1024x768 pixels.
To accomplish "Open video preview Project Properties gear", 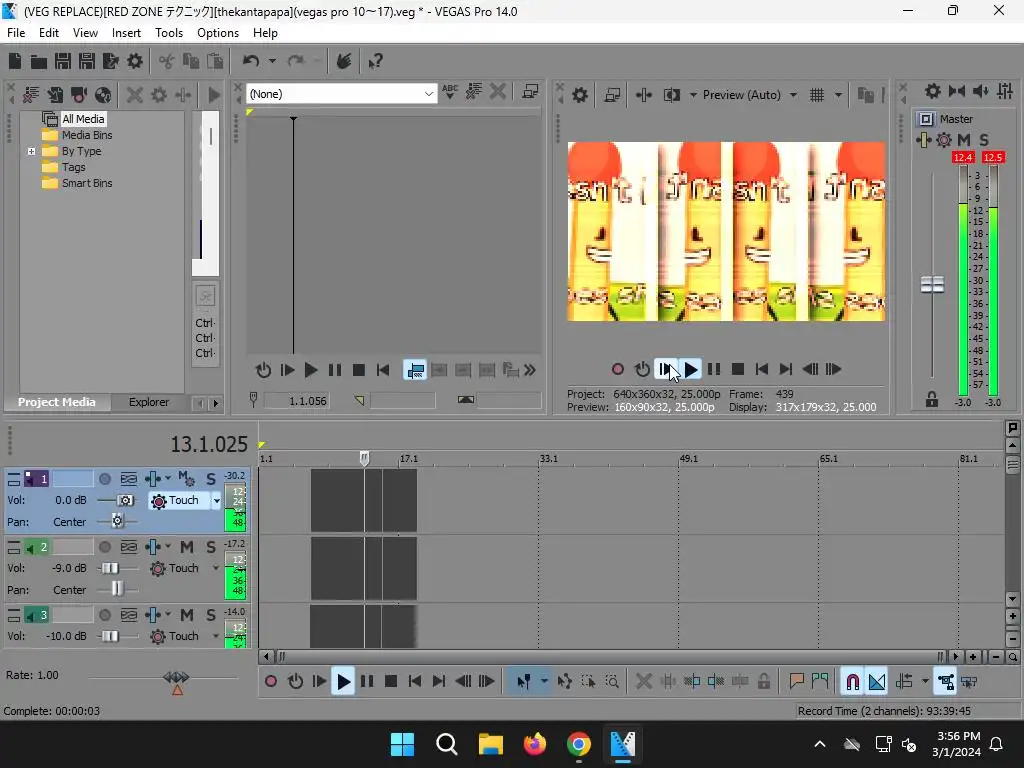I will pos(580,95).
